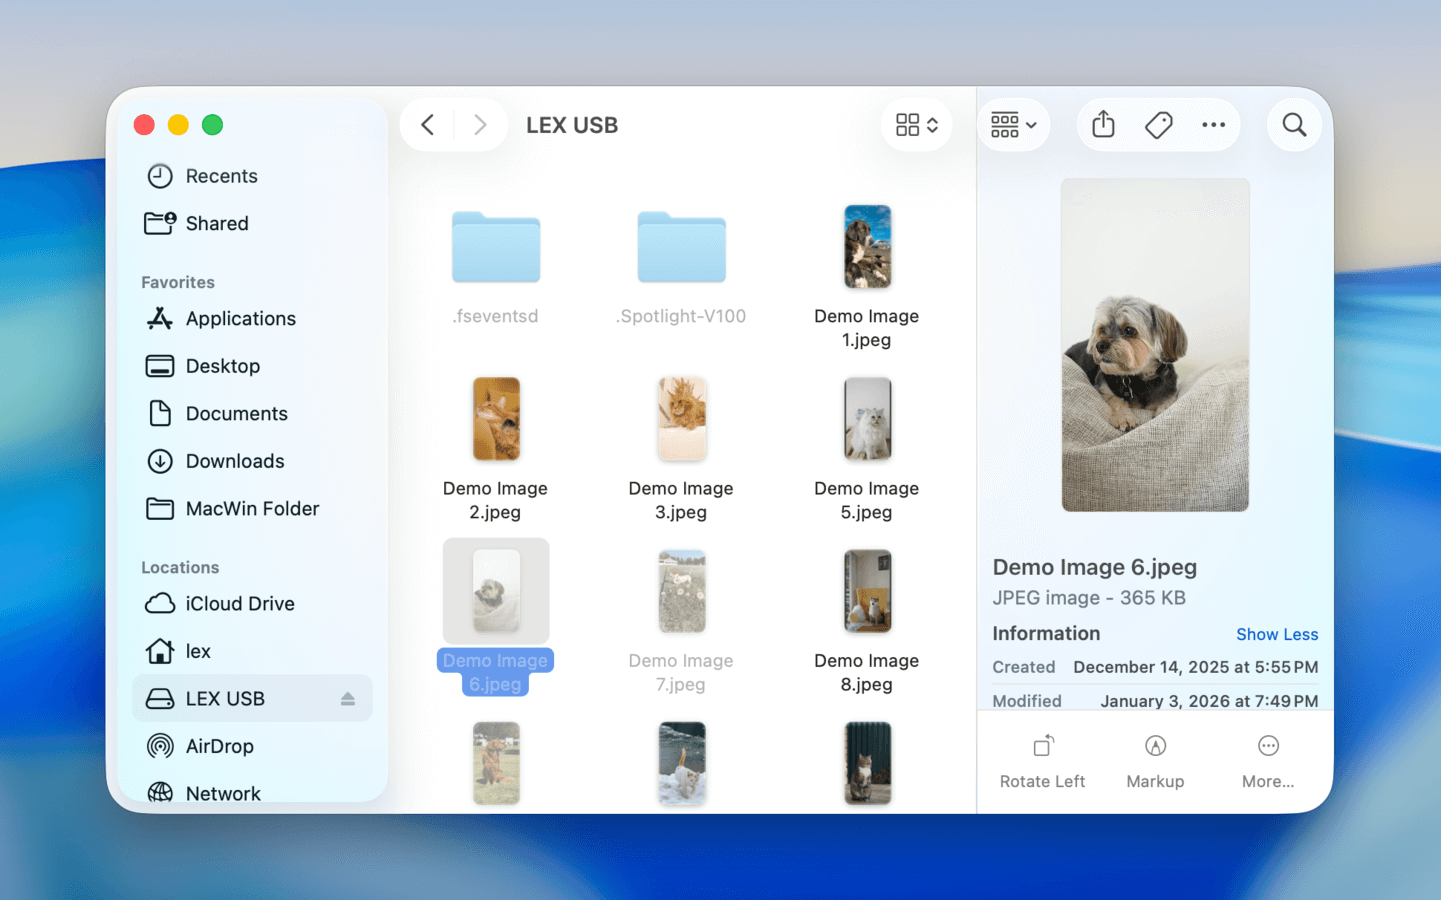Open the Share icon in the toolbar
Image resolution: width=1441 pixels, height=900 pixels.
(x=1102, y=124)
